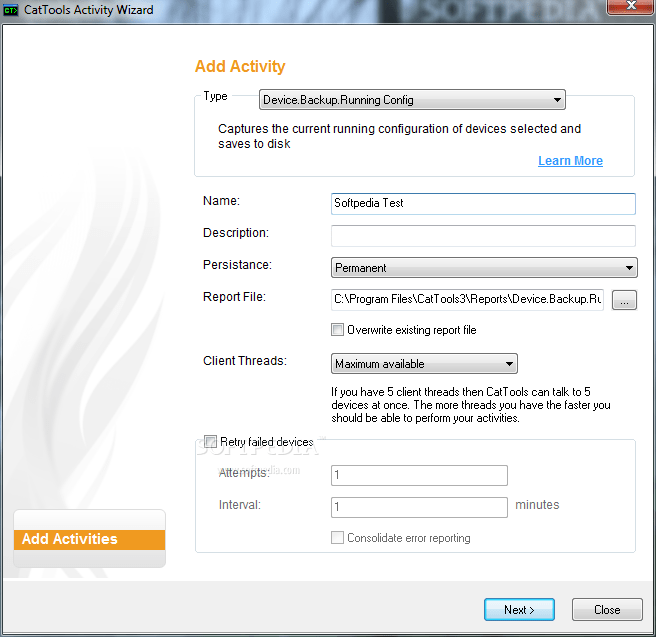Click the Report File label
656x637 pixels.
point(234,297)
